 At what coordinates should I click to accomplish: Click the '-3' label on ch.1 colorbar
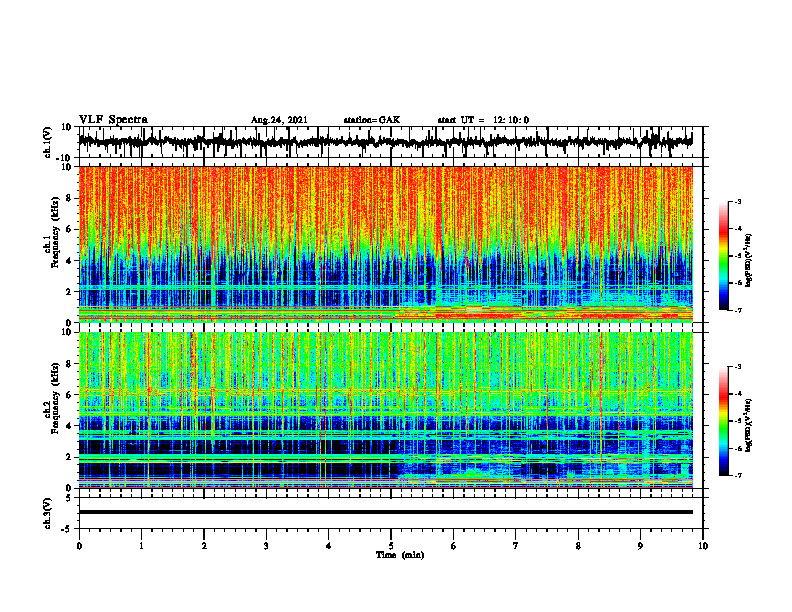coord(737,202)
